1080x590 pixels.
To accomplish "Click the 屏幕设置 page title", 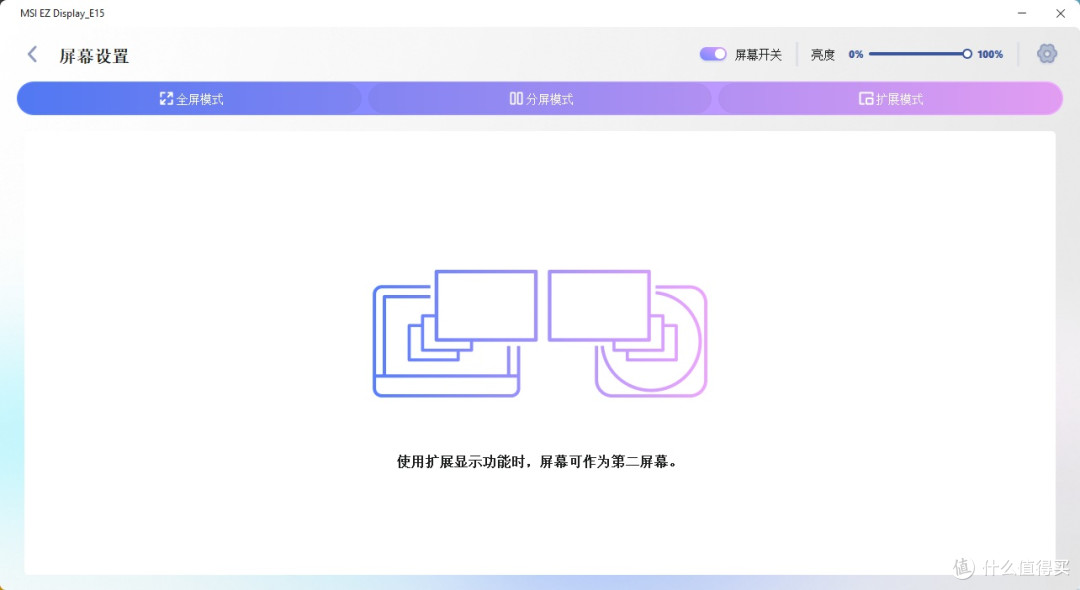I will coord(94,56).
